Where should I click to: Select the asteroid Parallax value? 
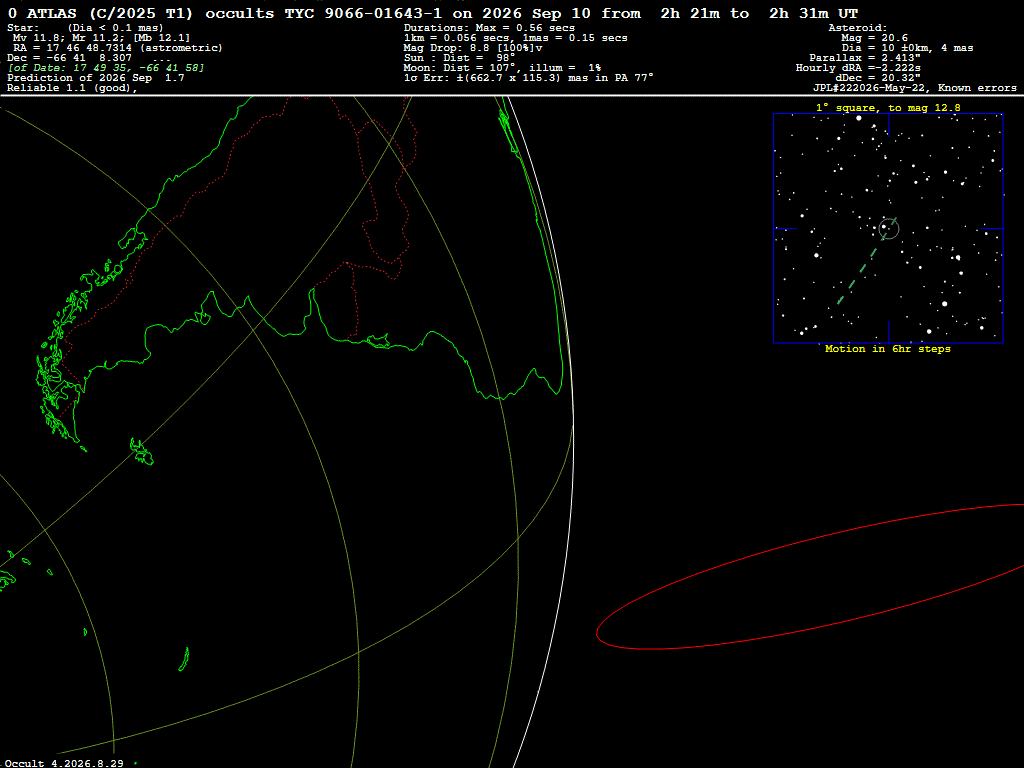(865, 58)
